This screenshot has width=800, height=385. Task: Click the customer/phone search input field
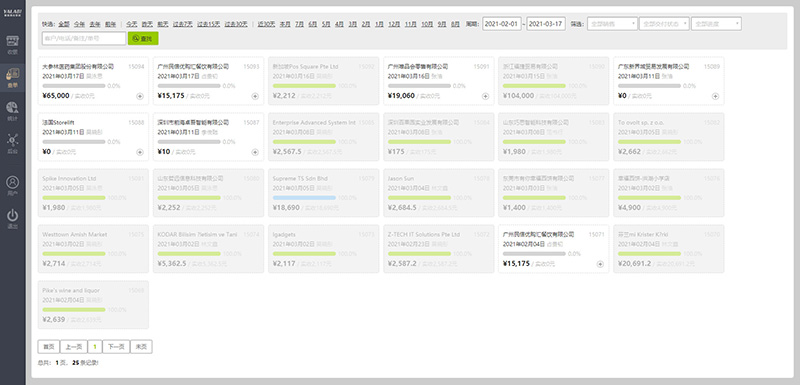click(x=84, y=38)
